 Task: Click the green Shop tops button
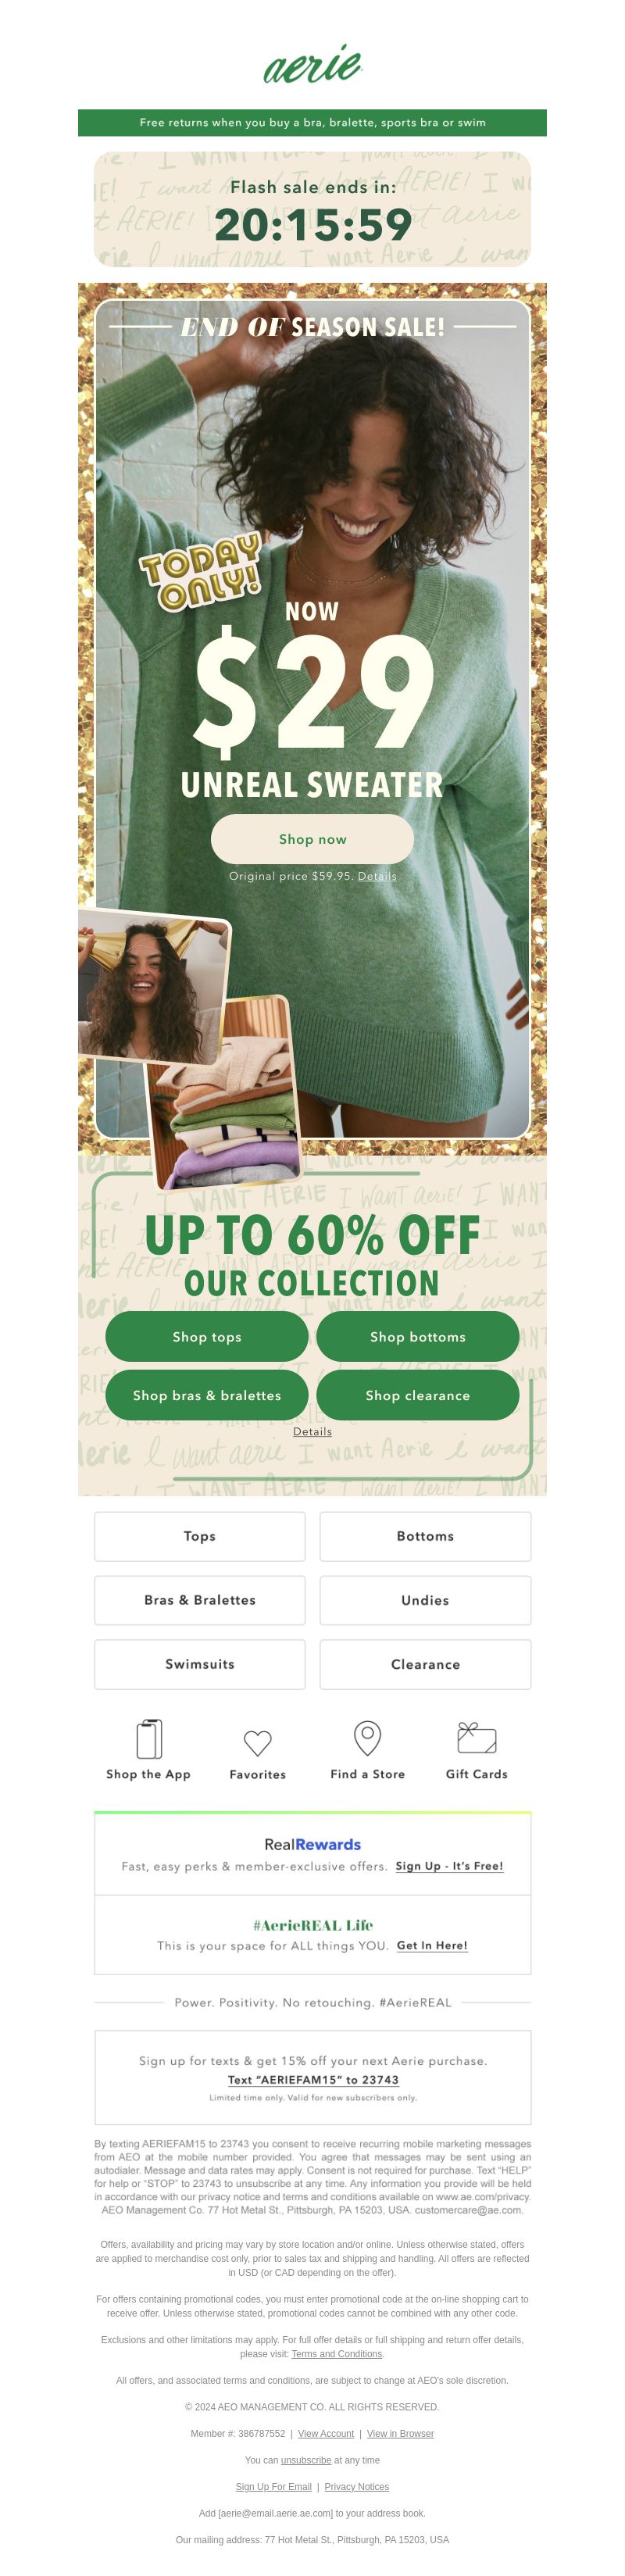click(x=207, y=1336)
